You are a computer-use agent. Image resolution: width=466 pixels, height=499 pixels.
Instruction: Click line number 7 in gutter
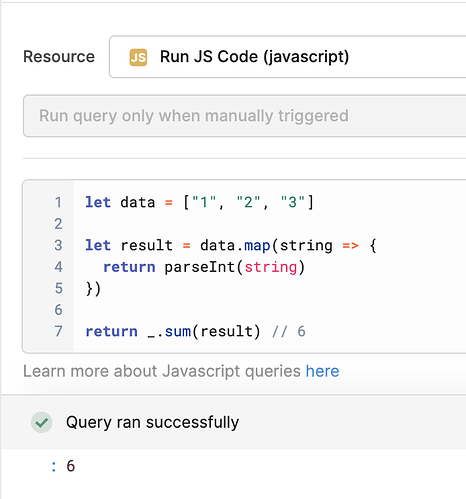click(58, 331)
